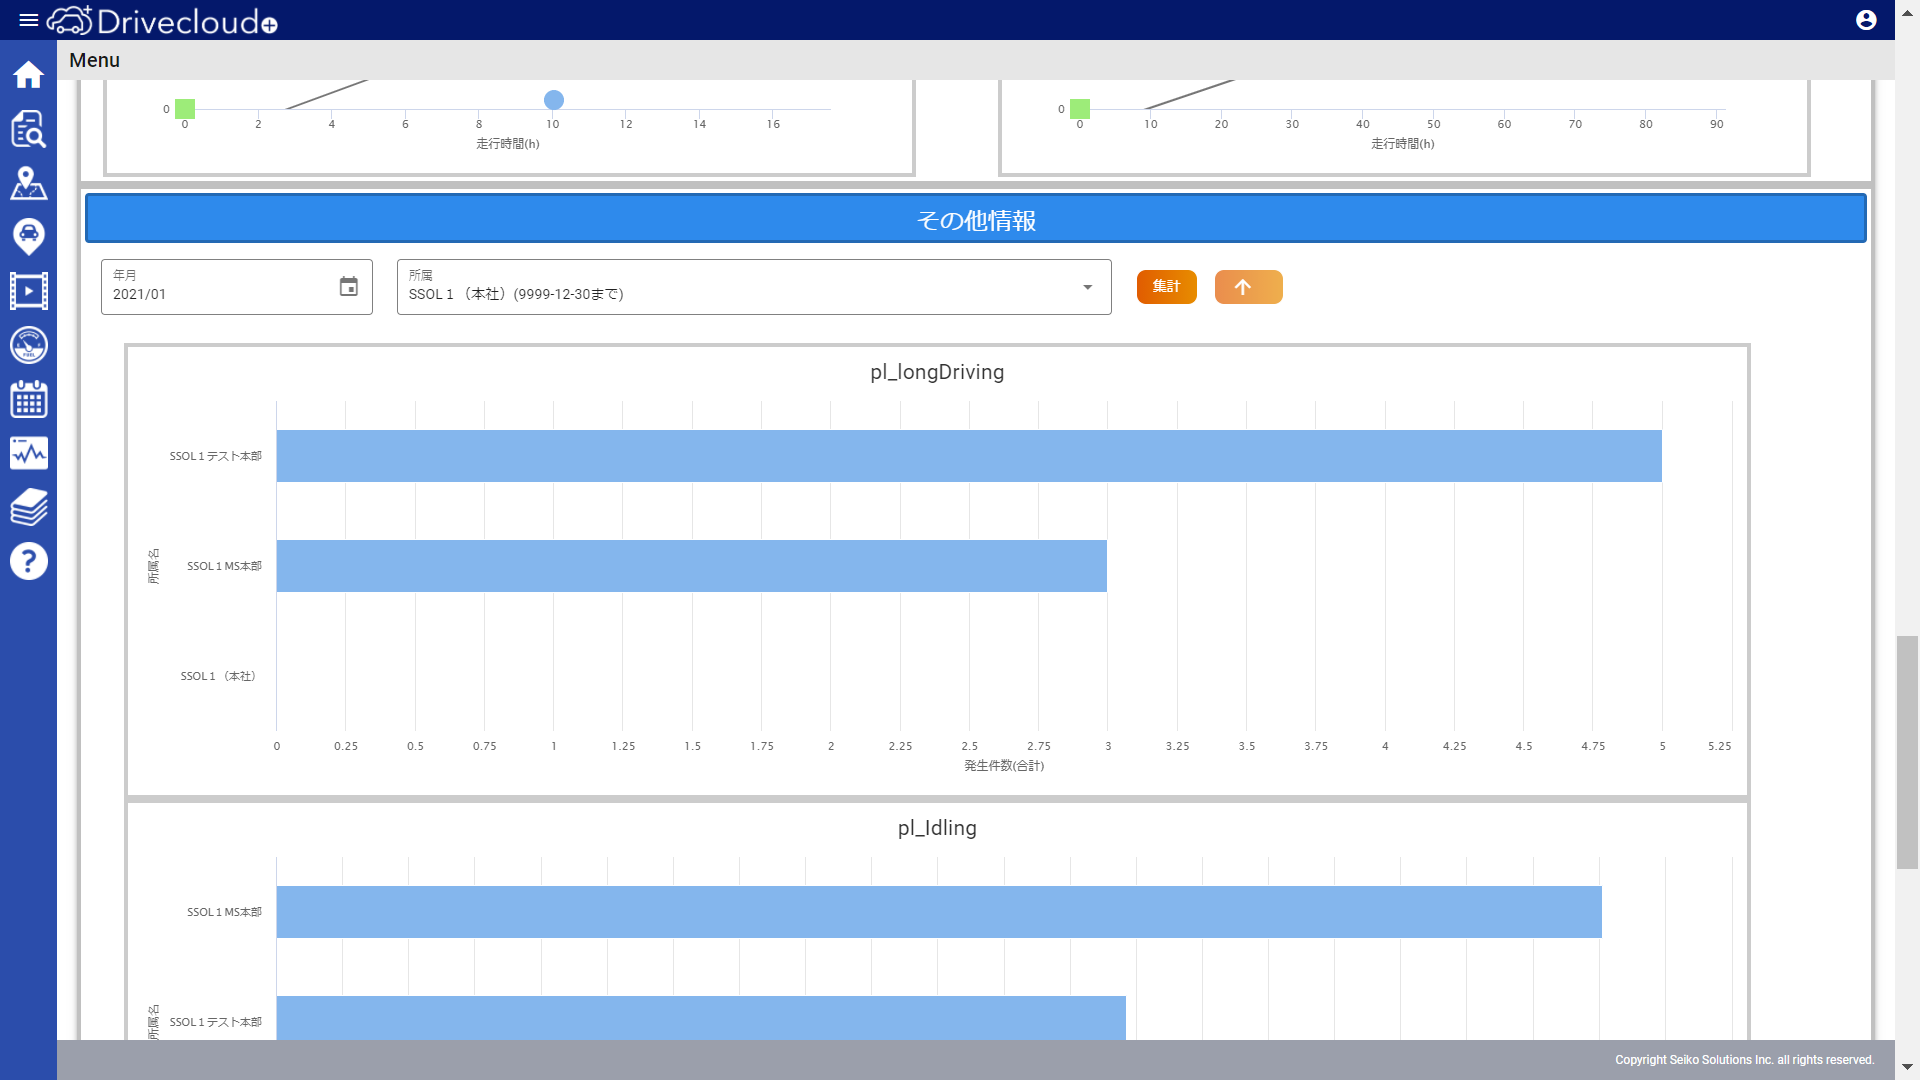
Task: Open the video playback icon
Action: (28, 291)
